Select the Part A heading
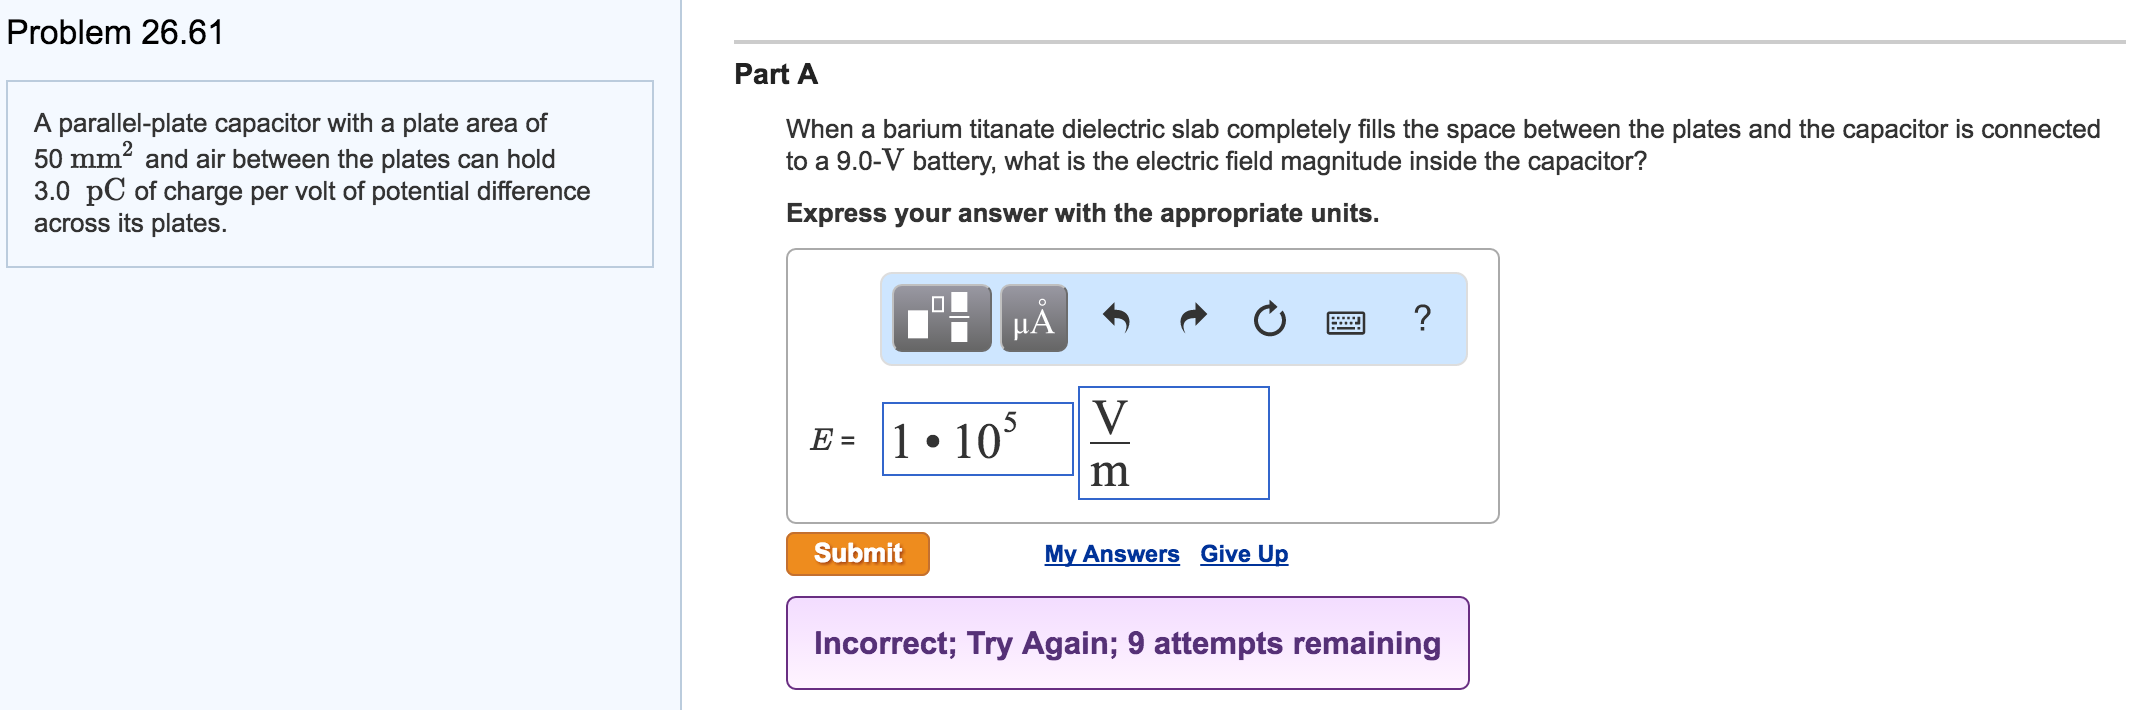The width and height of the screenshot is (2156, 710). tap(774, 75)
